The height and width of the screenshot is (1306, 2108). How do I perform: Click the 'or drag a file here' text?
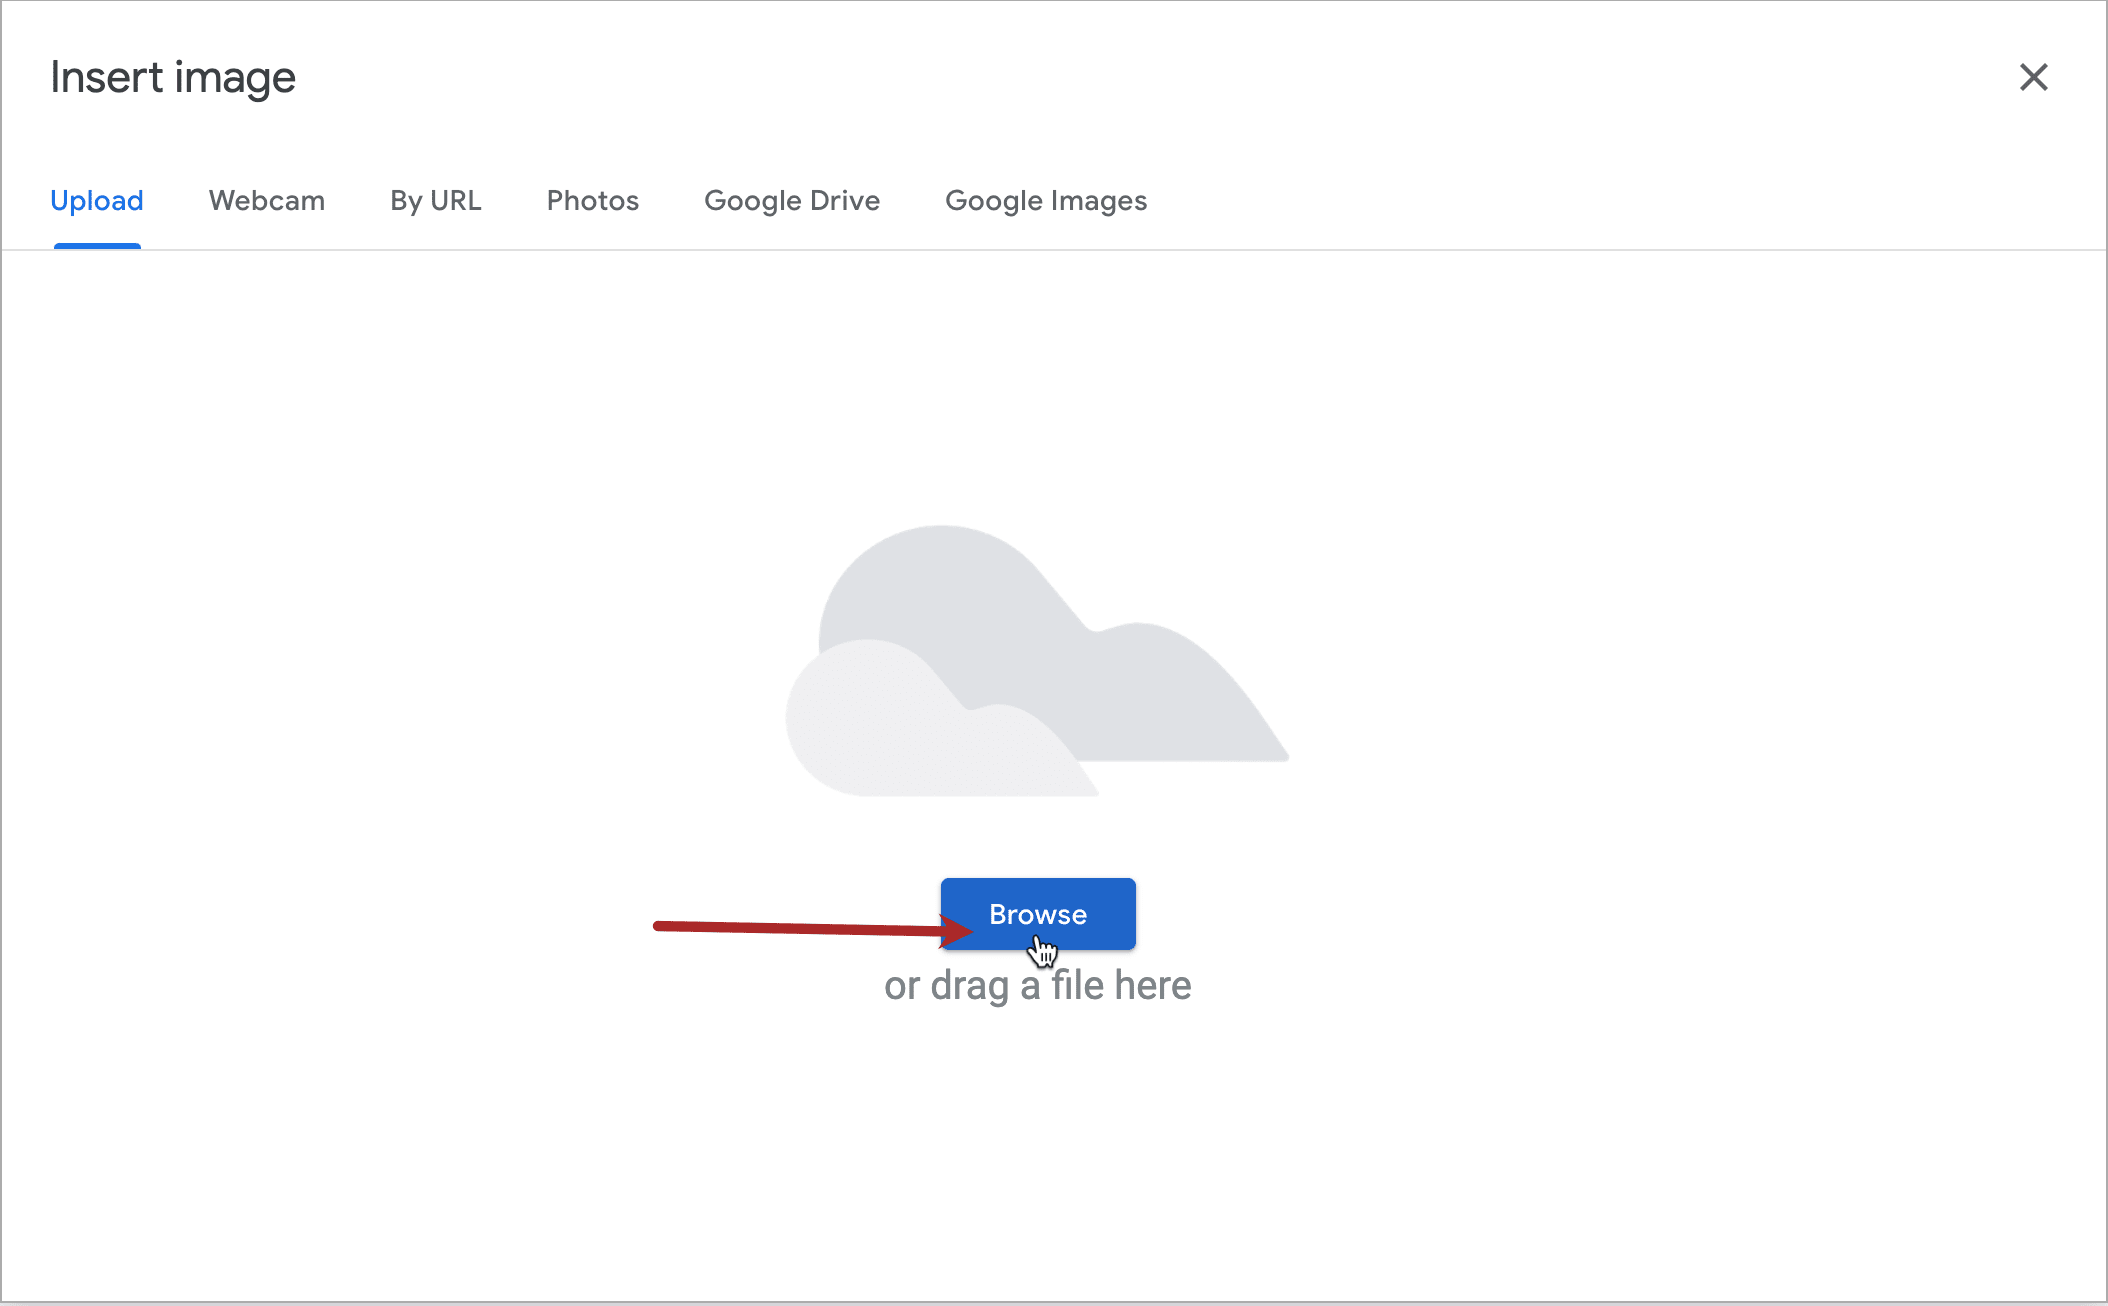tap(1037, 986)
